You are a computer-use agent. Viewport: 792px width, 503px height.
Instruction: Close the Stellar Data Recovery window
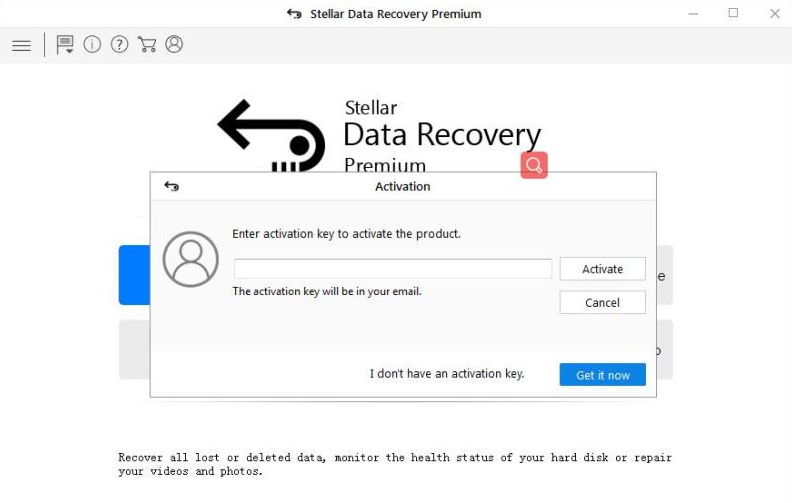[774, 14]
